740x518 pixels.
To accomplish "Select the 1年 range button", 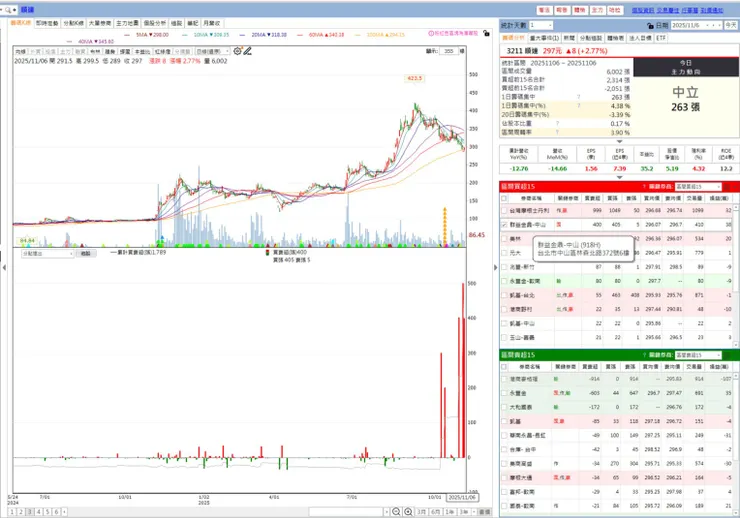I will (x=449, y=512).
